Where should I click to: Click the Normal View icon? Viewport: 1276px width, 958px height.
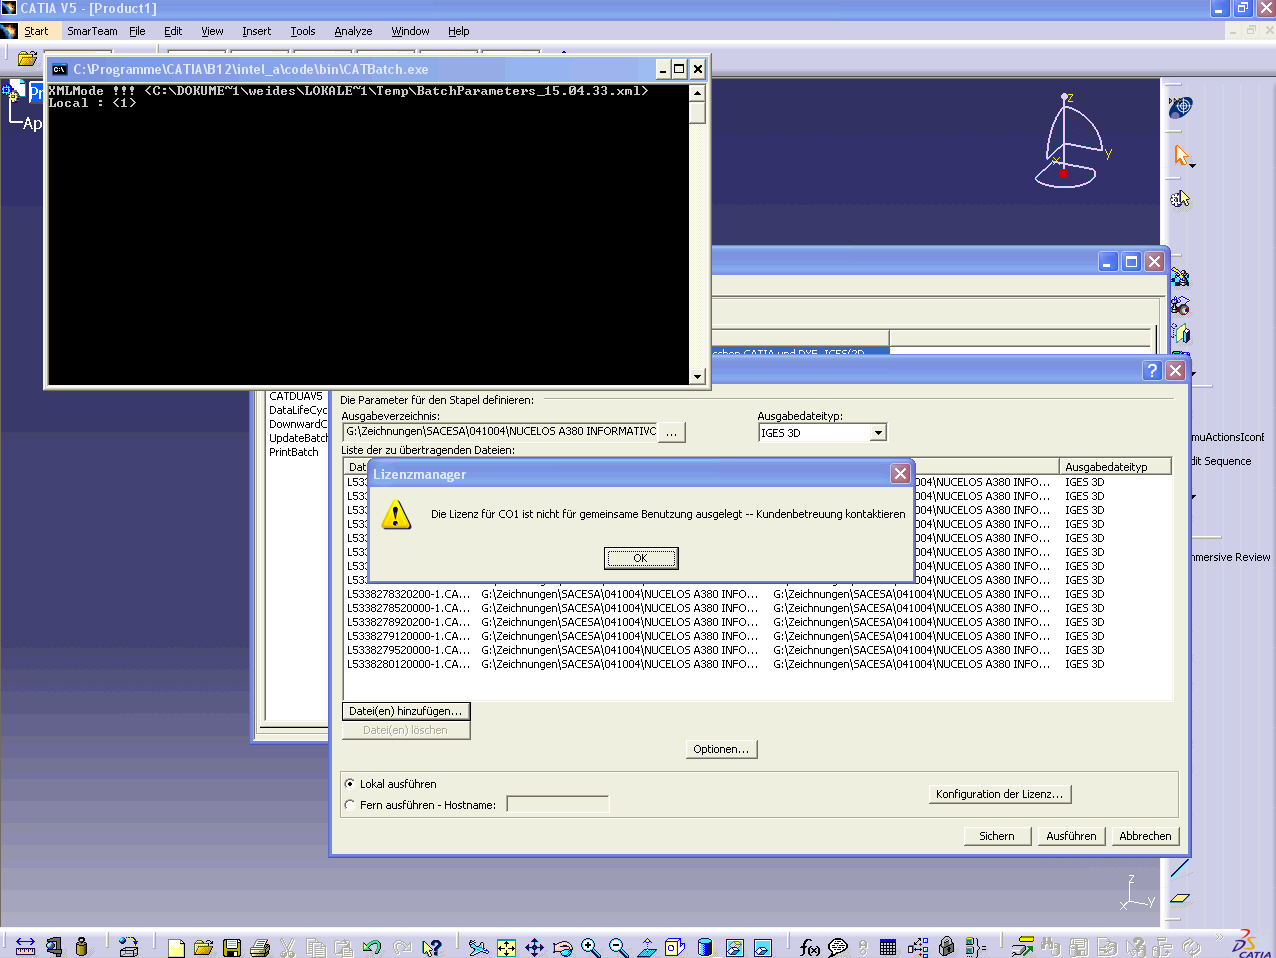(647, 947)
